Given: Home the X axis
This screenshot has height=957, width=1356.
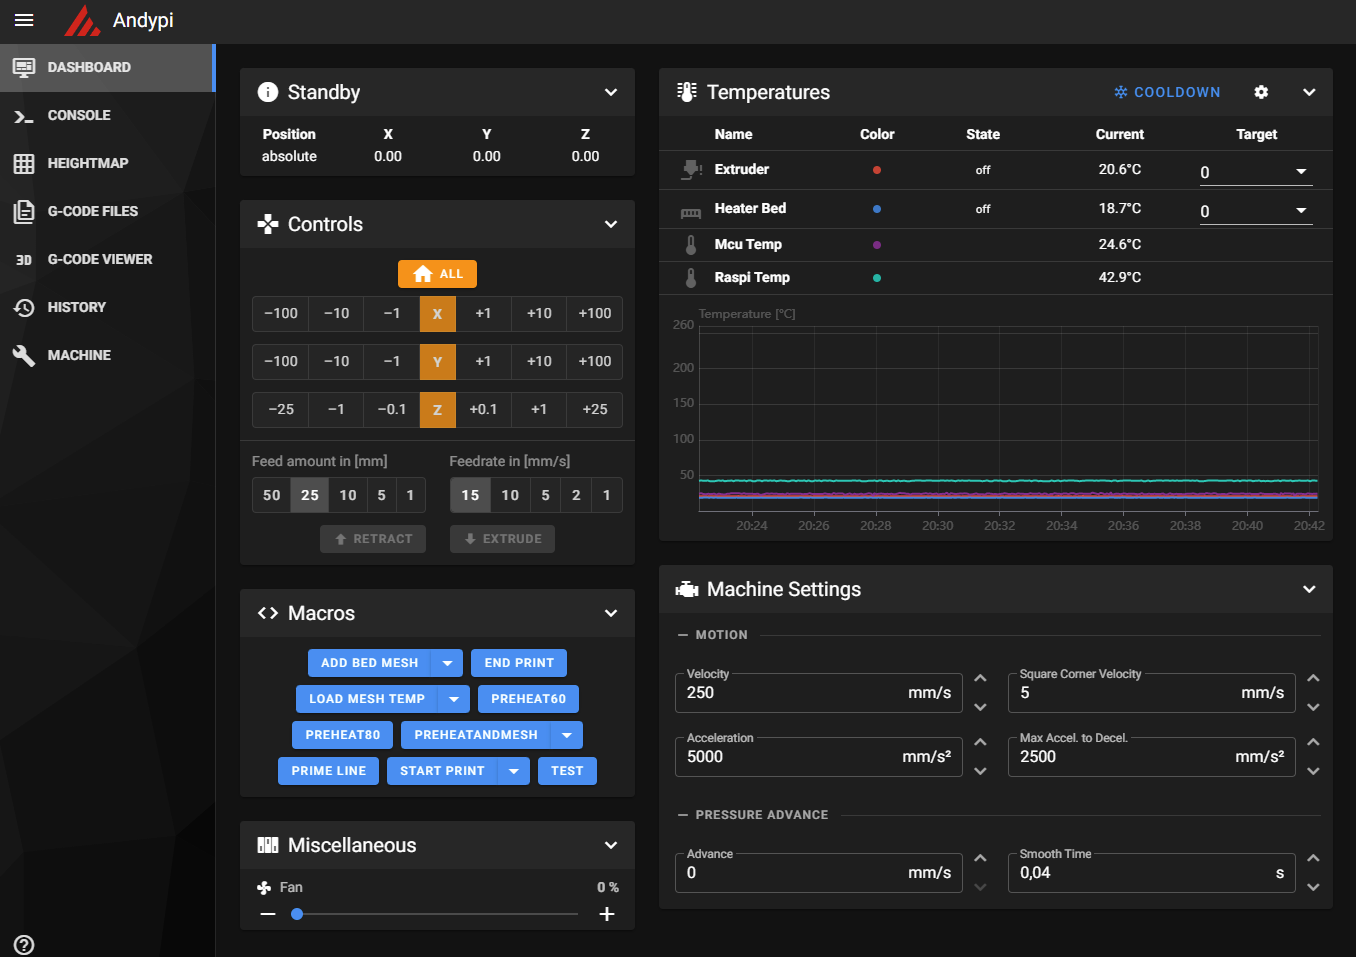Looking at the screenshot, I should click(437, 314).
